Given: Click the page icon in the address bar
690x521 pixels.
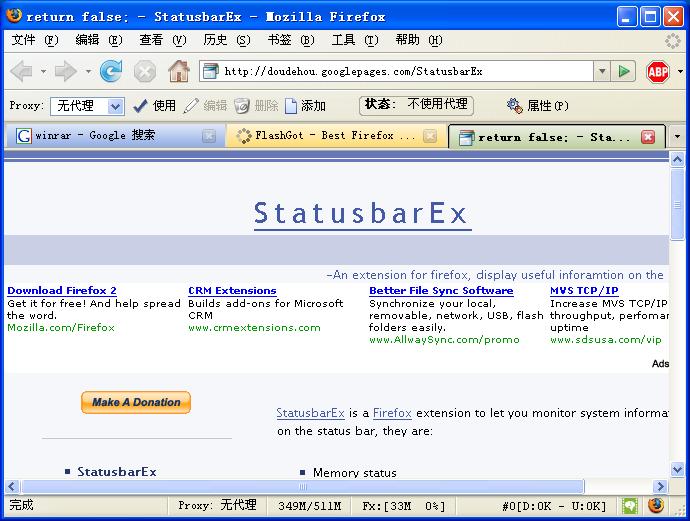Looking at the screenshot, I should 210,71.
